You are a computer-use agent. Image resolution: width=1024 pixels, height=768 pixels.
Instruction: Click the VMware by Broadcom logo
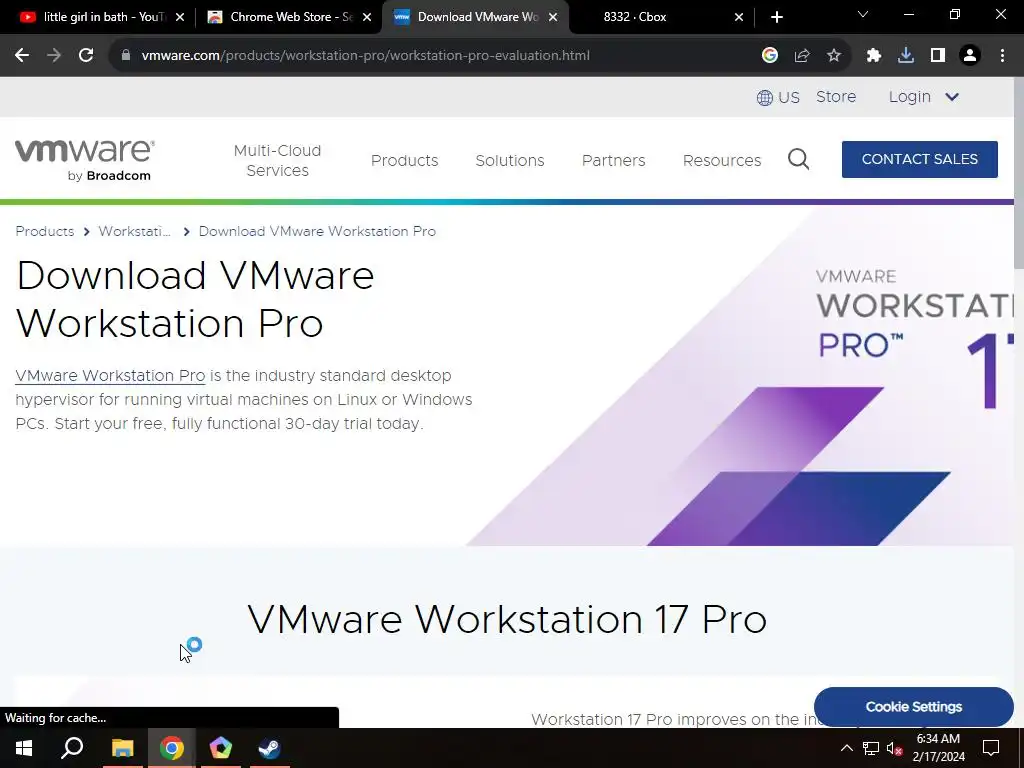click(x=85, y=160)
